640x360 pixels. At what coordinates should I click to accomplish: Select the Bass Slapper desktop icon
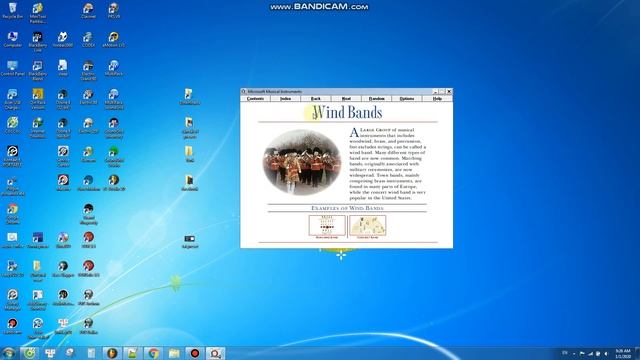click(x=63, y=269)
